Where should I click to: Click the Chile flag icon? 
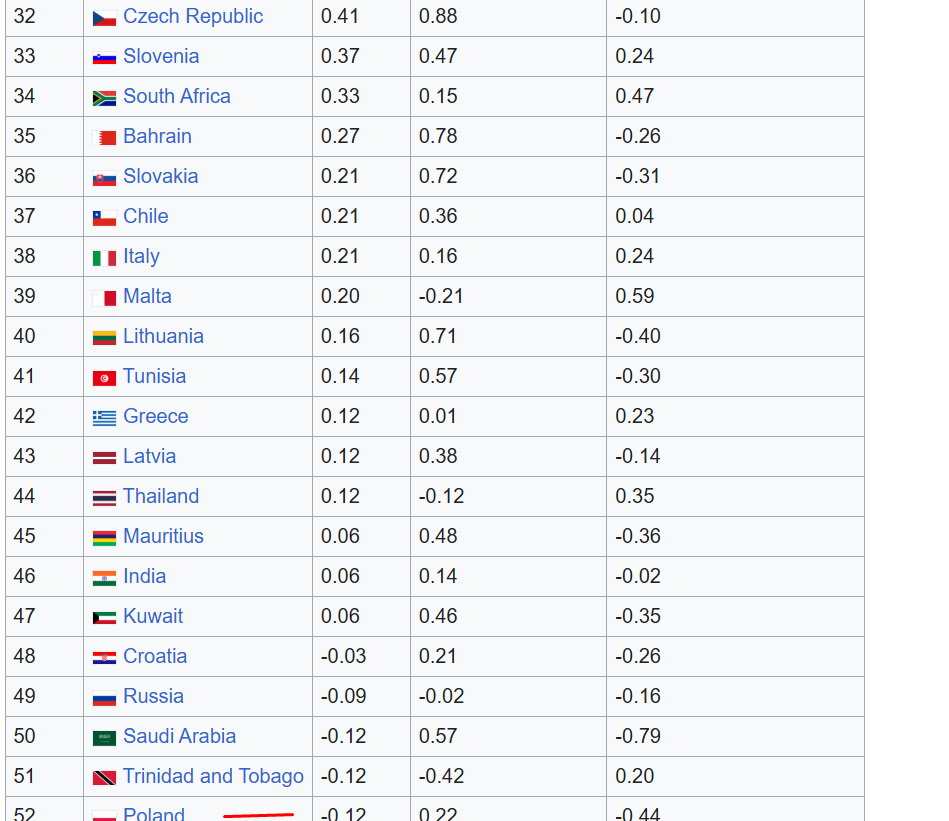104,218
